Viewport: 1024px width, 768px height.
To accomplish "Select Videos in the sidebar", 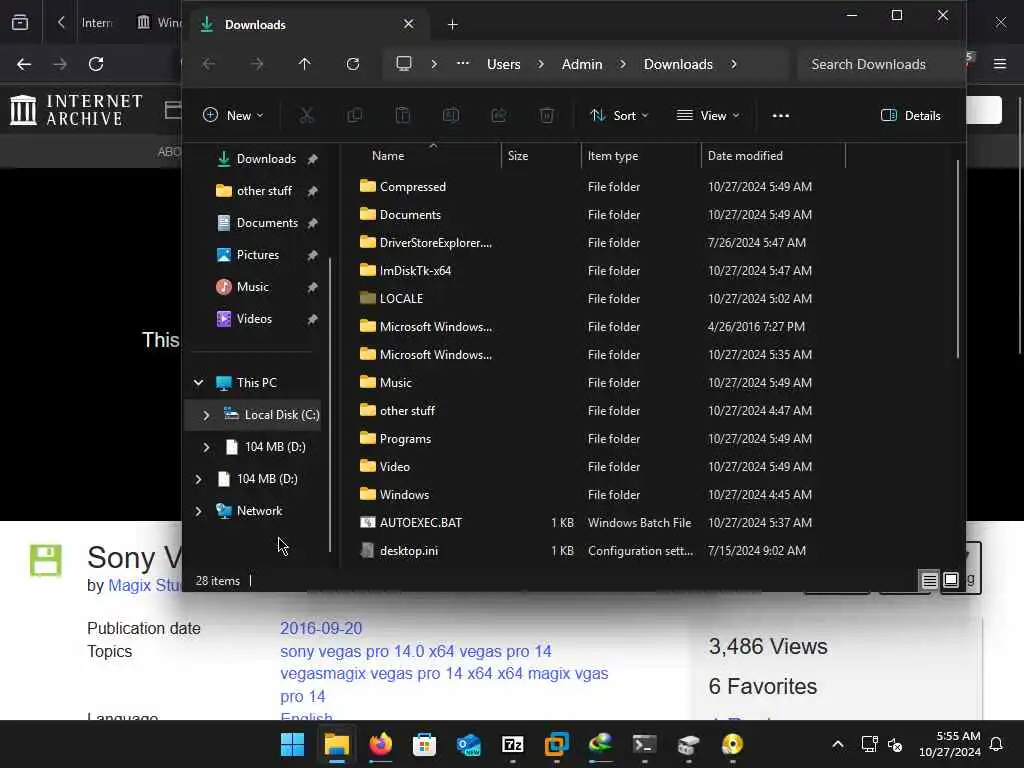I will point(254,319).
